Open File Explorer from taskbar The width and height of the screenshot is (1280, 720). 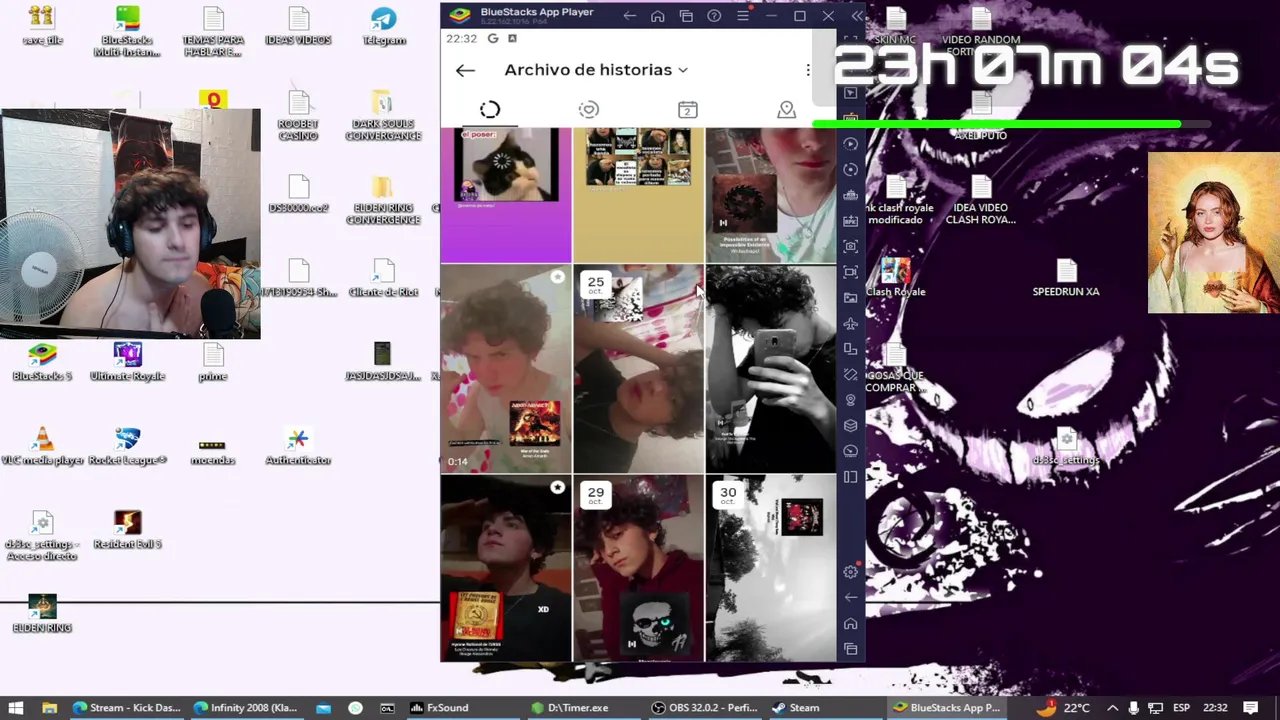click(49, 708)
